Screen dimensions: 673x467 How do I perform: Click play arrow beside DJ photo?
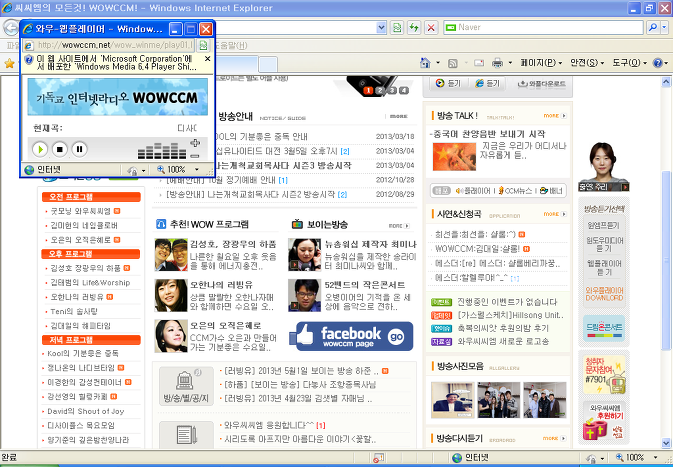click(625, 187)
